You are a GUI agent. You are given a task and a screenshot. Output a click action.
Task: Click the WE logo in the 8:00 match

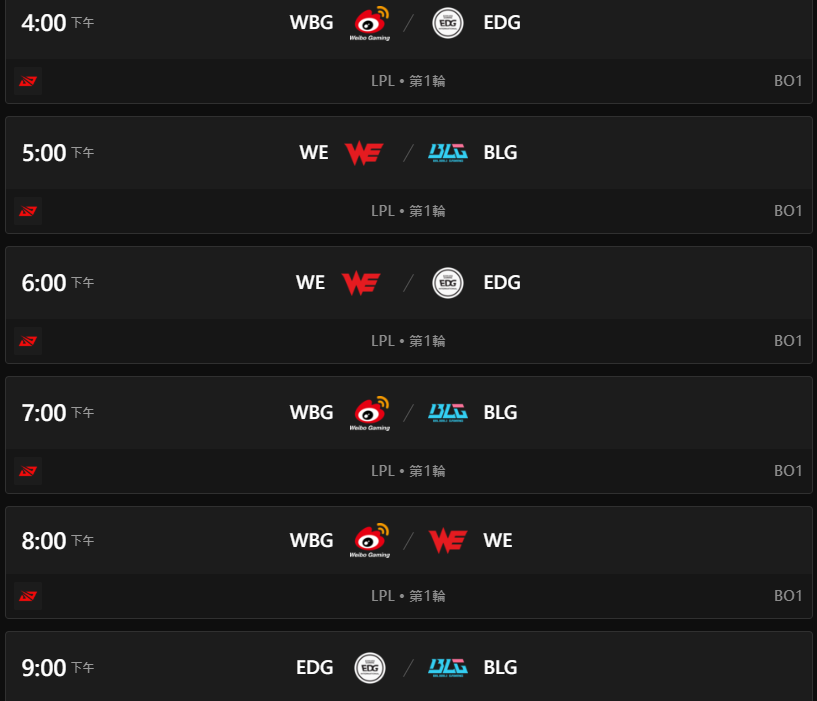(x=447, y=541)
